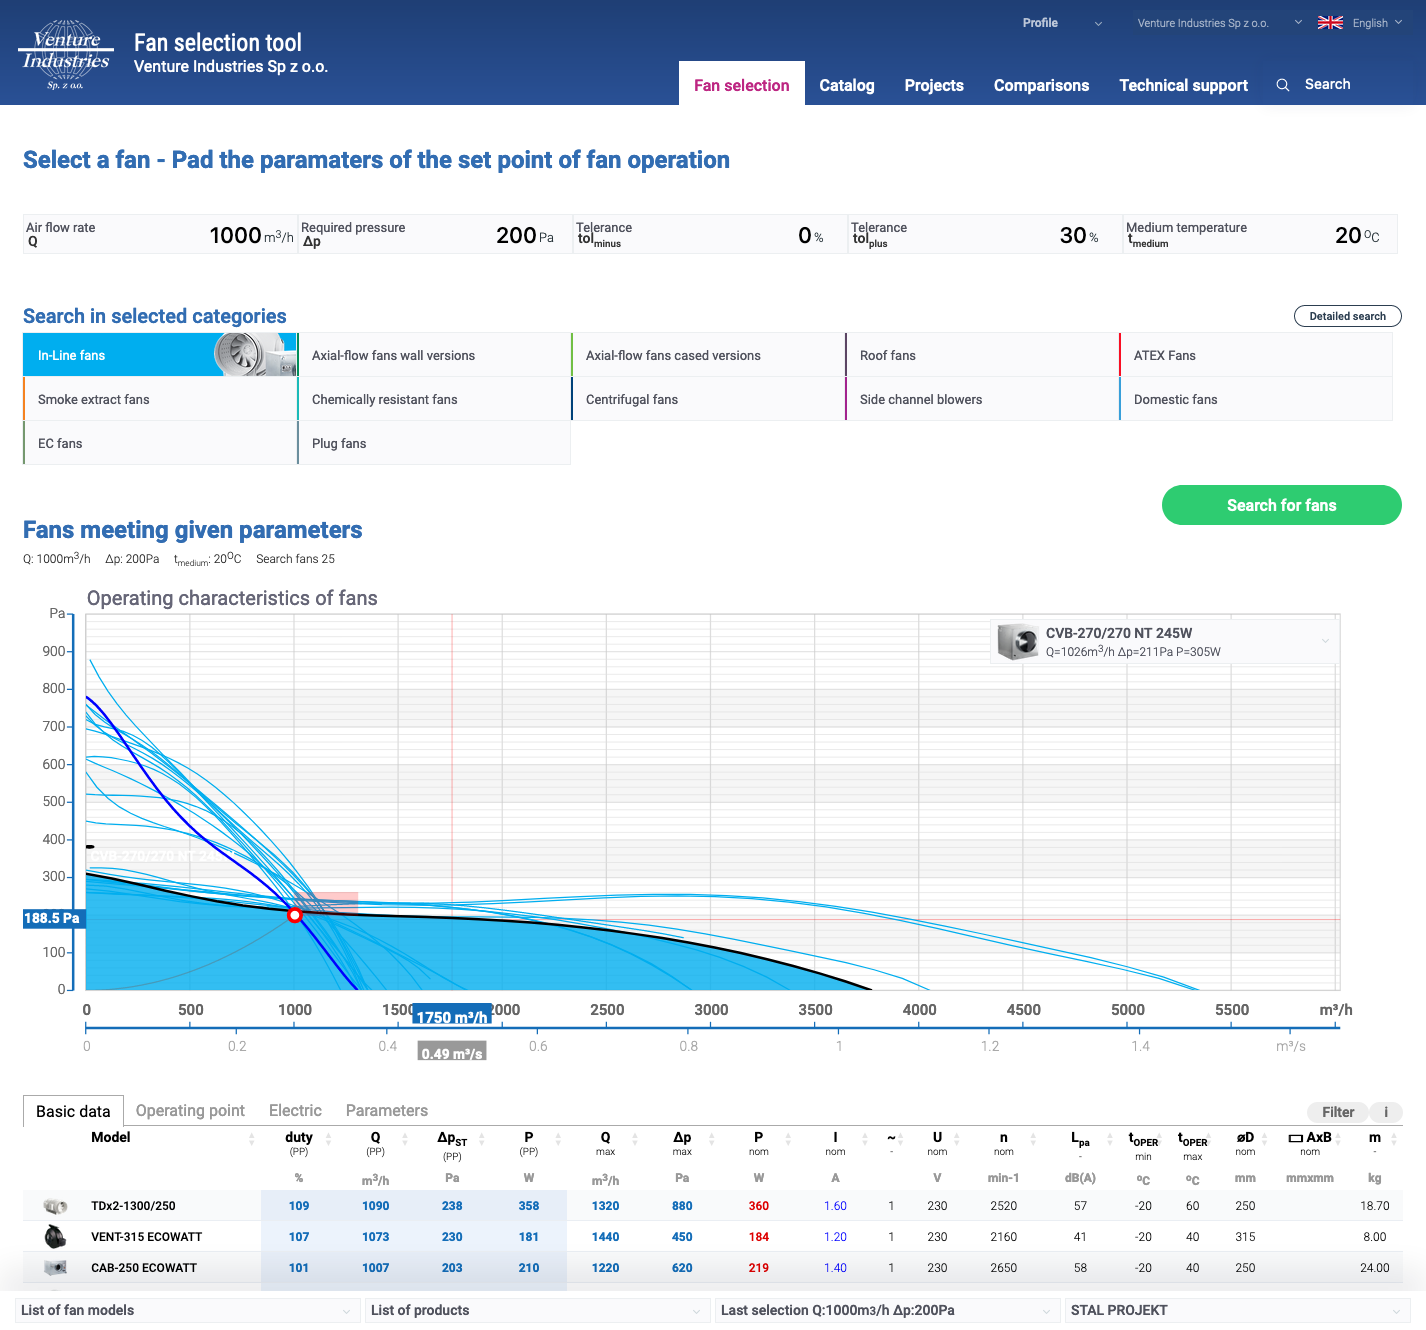Sort by n nom column arrows

(1033, 1139)
